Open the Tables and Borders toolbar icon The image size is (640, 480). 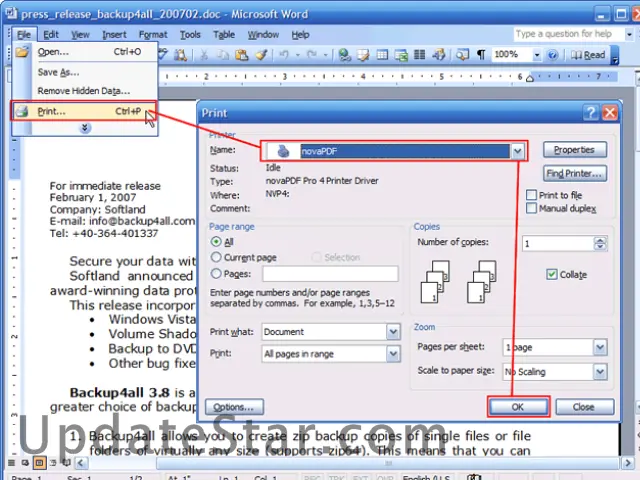(363, 55)
